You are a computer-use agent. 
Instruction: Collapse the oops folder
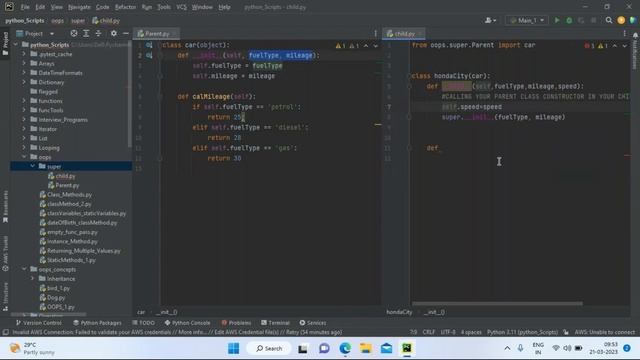[x=24, y=157]
